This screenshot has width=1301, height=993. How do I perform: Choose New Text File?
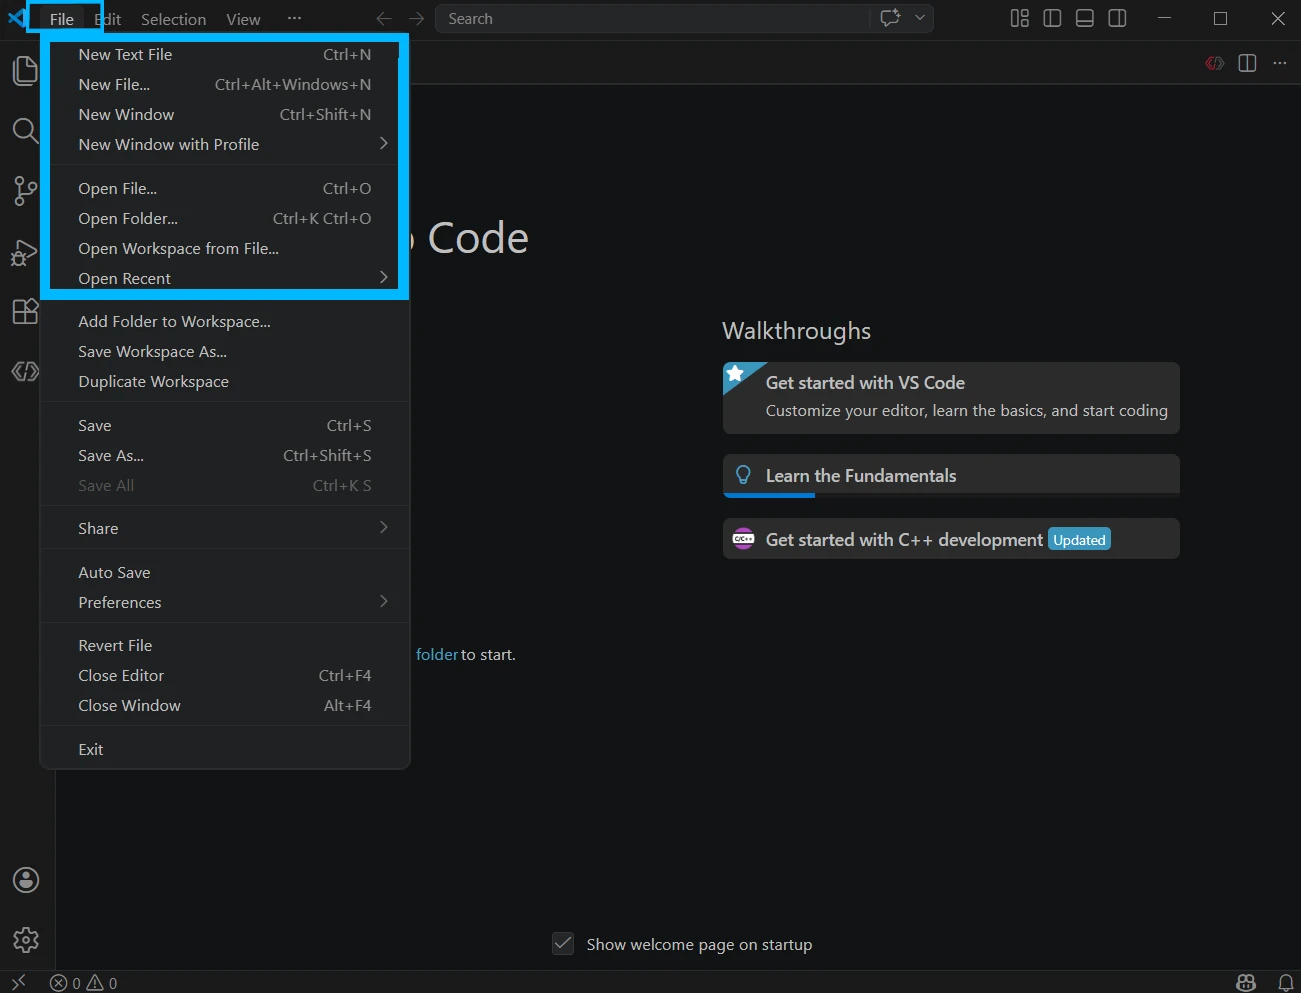(x=225, y=54)
